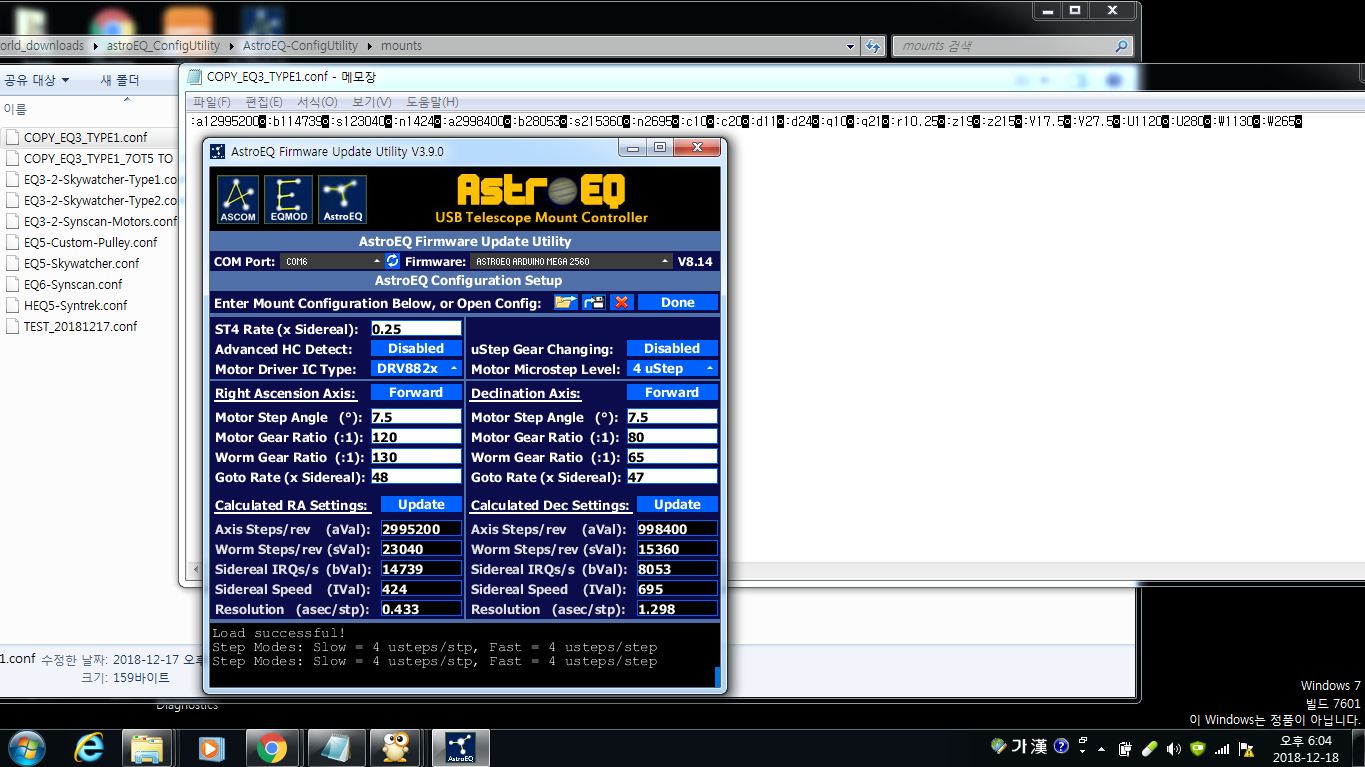Click the mounts breadcrumb in Explorer address bar
The height and width of the screenshot is (767, 1365).
point(401,46)
